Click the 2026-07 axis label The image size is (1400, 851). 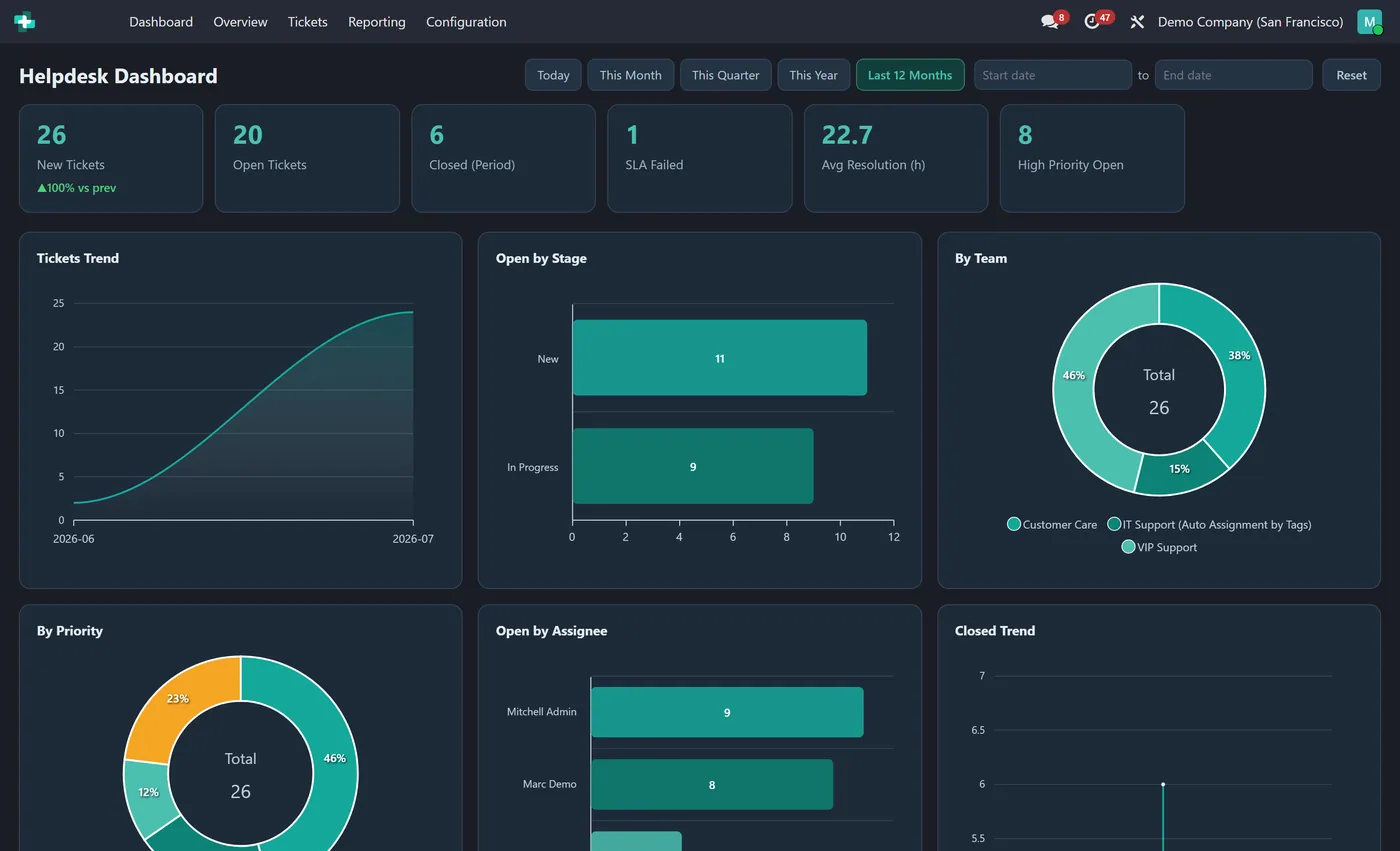[x=413, y=539]
